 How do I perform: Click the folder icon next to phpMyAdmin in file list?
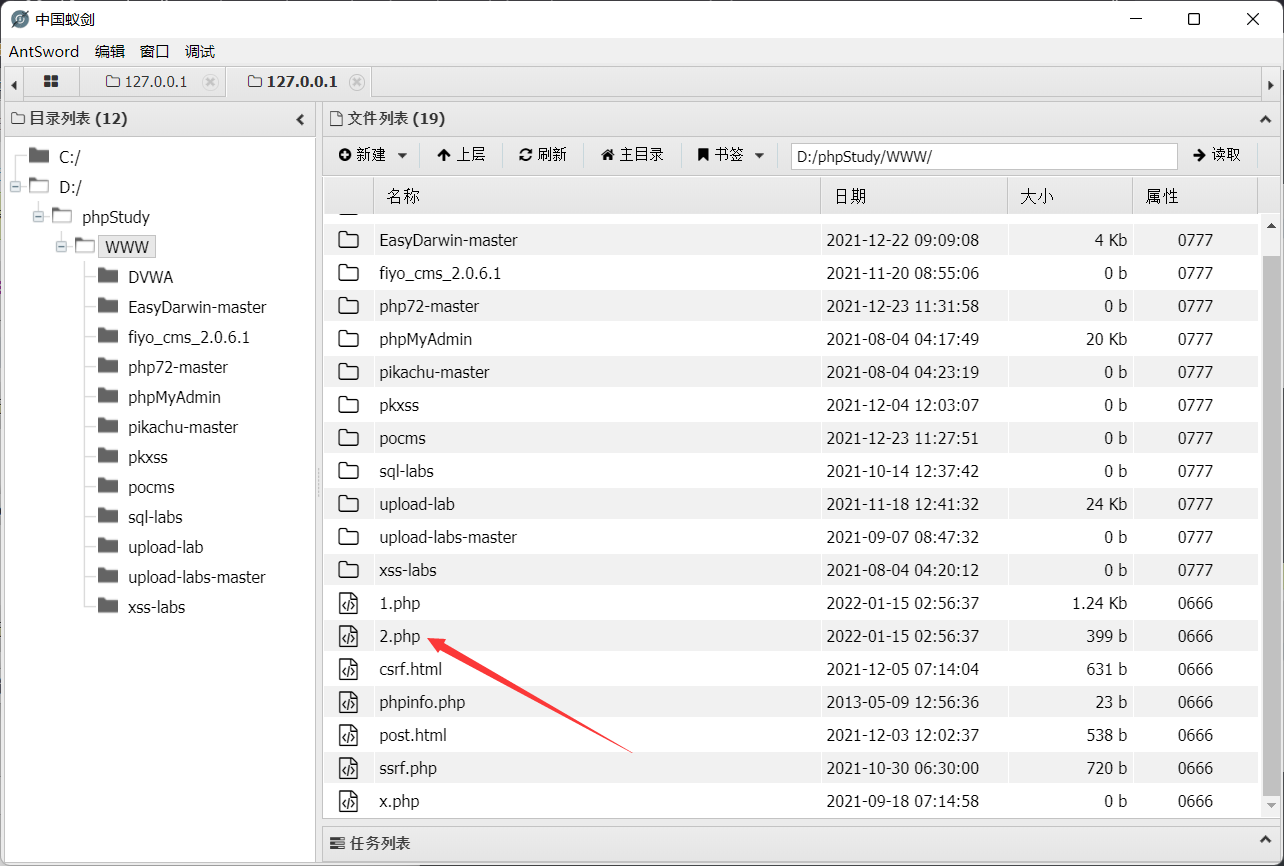pyautogui.click(x=348, y=339)
